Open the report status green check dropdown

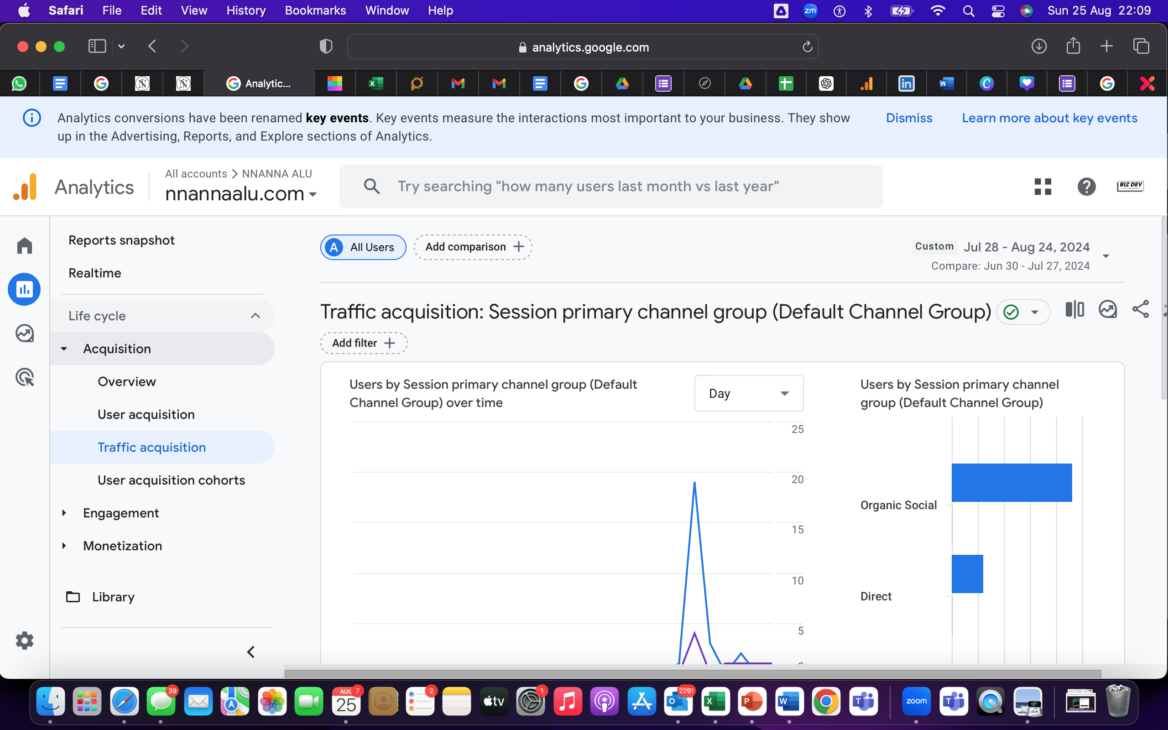click(1022, 312)
